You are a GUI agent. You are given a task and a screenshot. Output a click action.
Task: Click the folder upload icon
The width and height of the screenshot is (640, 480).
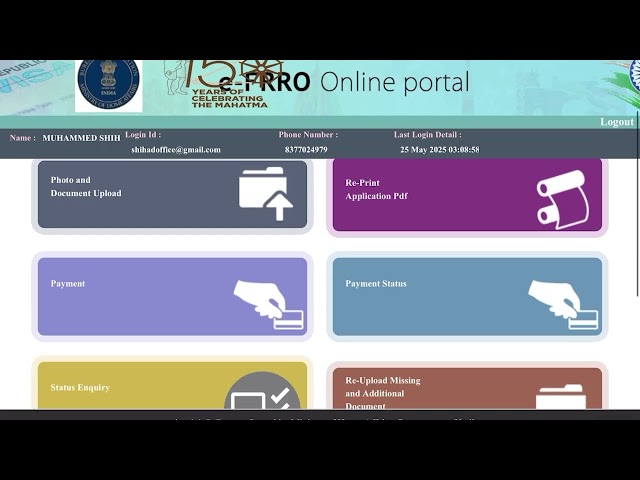266,194
